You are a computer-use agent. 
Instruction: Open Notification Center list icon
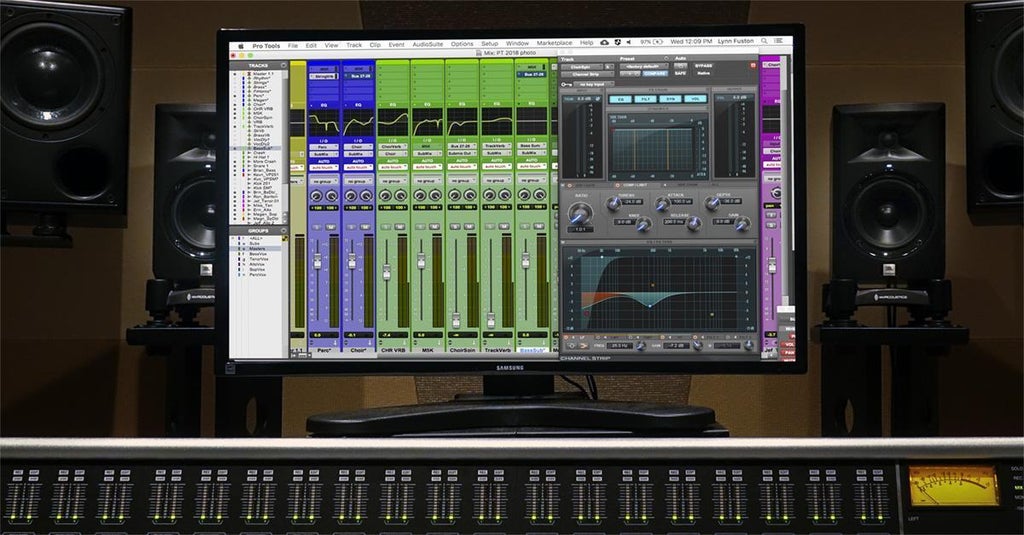[x=778, y=41]
